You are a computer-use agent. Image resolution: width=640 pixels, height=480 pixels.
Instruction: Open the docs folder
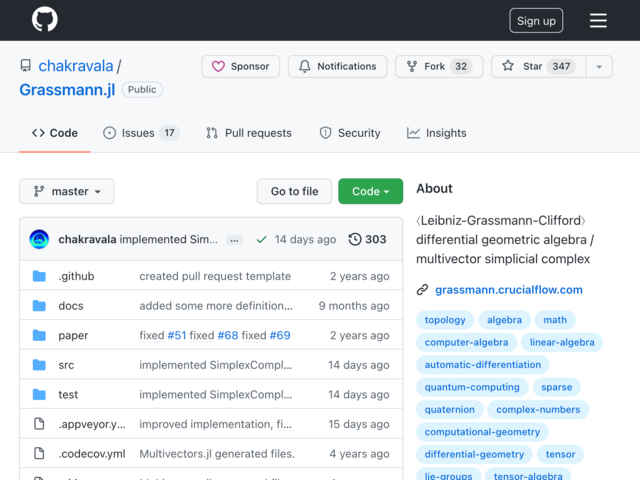(x=71, y=306)
